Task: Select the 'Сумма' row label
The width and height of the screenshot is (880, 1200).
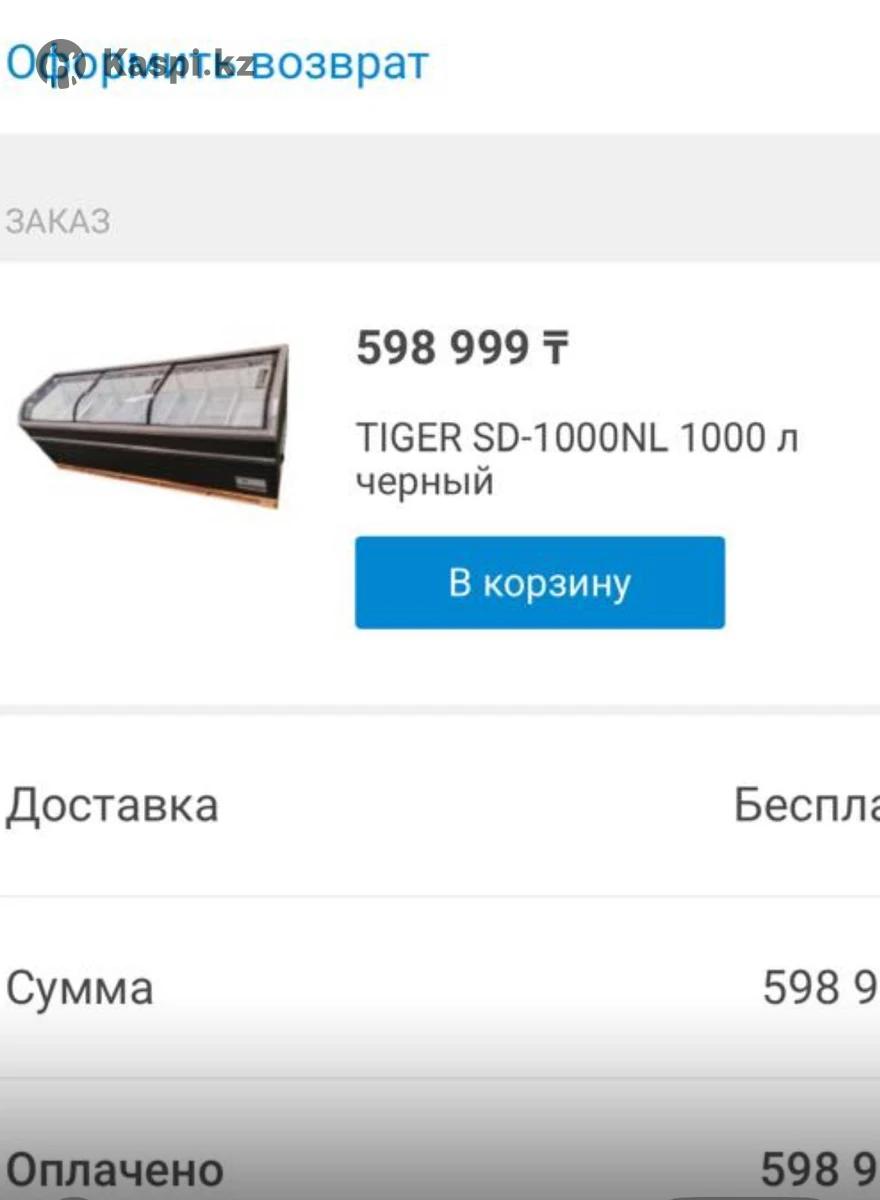Action: tap(80, 989)
